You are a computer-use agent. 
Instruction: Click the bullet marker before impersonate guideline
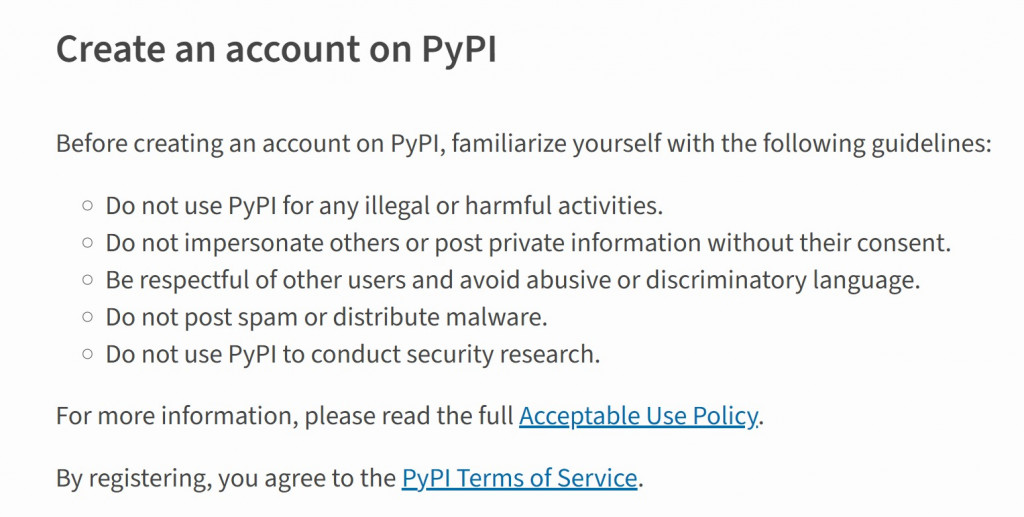[88, 243]
